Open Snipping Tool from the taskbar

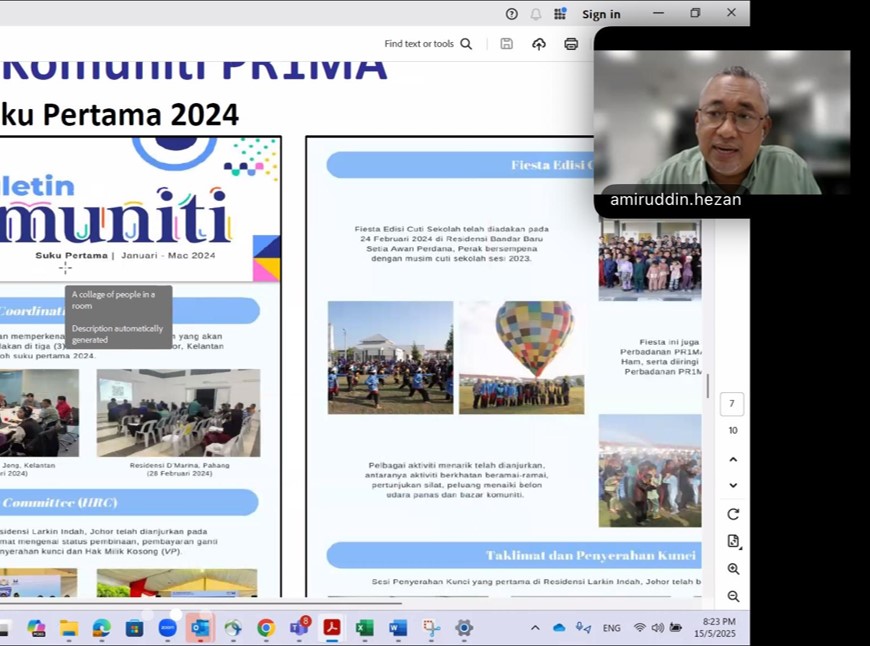(431, 628)
